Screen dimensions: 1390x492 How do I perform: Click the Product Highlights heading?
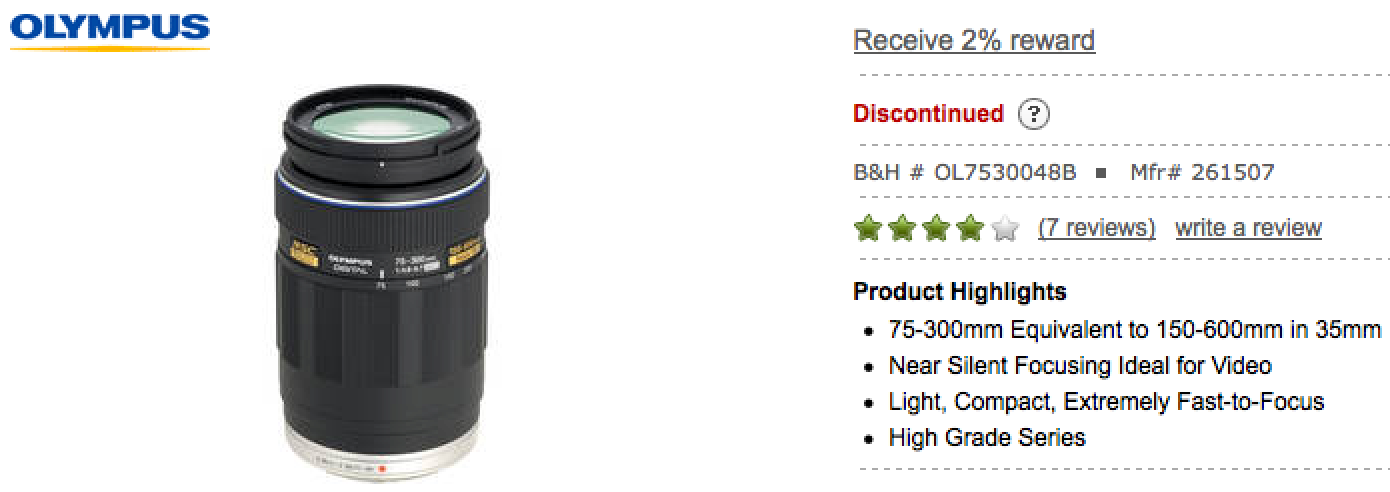[x=960, y=292]
